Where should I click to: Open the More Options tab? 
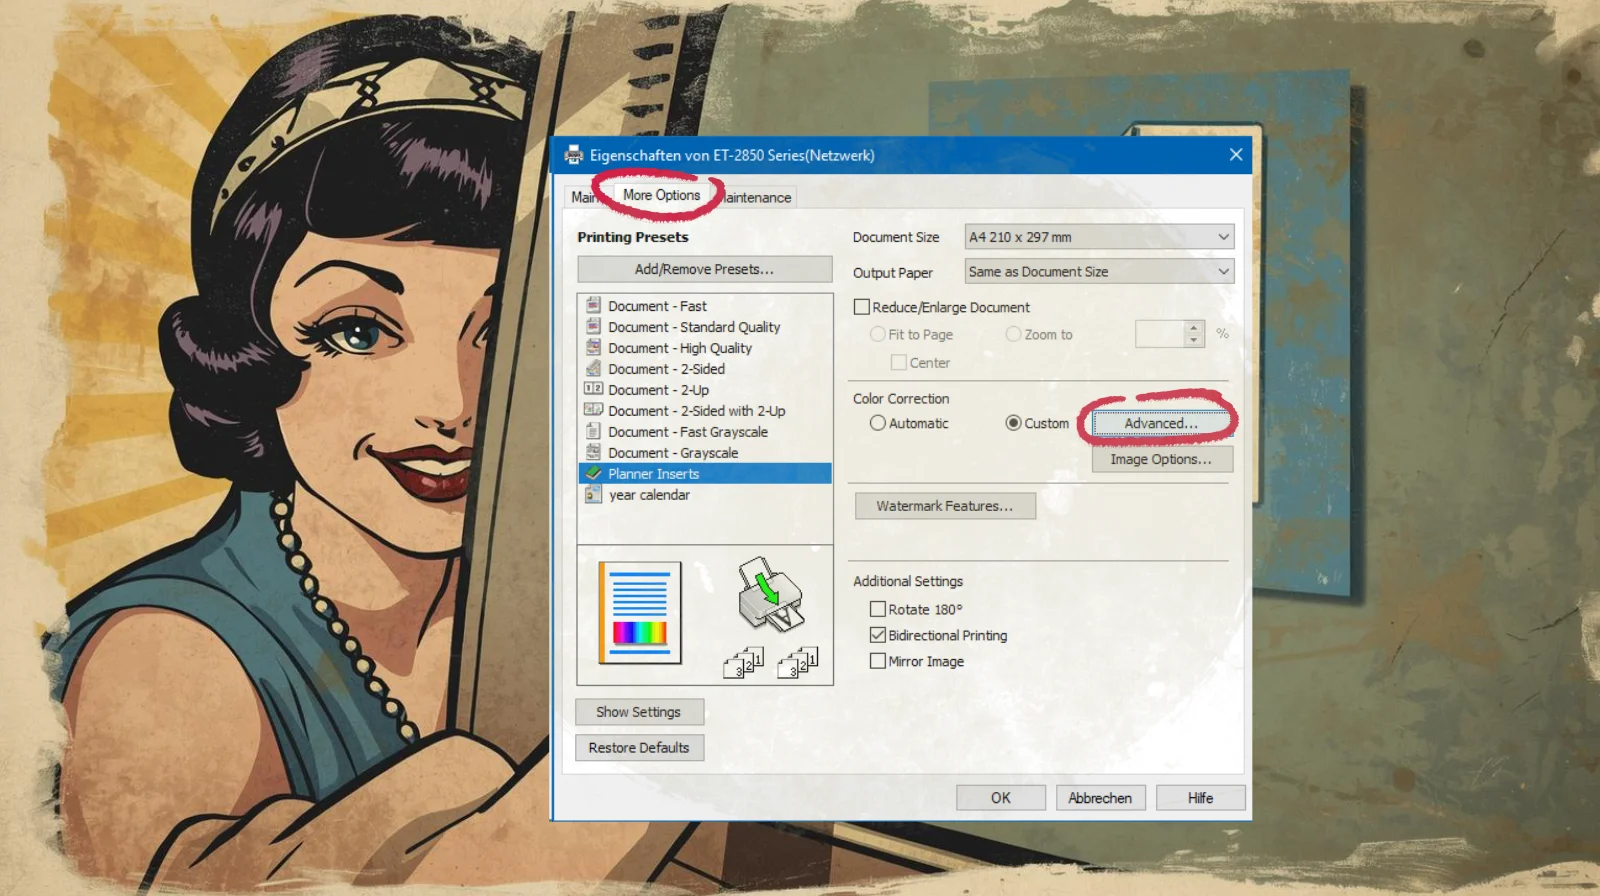(x=661, y=196)
